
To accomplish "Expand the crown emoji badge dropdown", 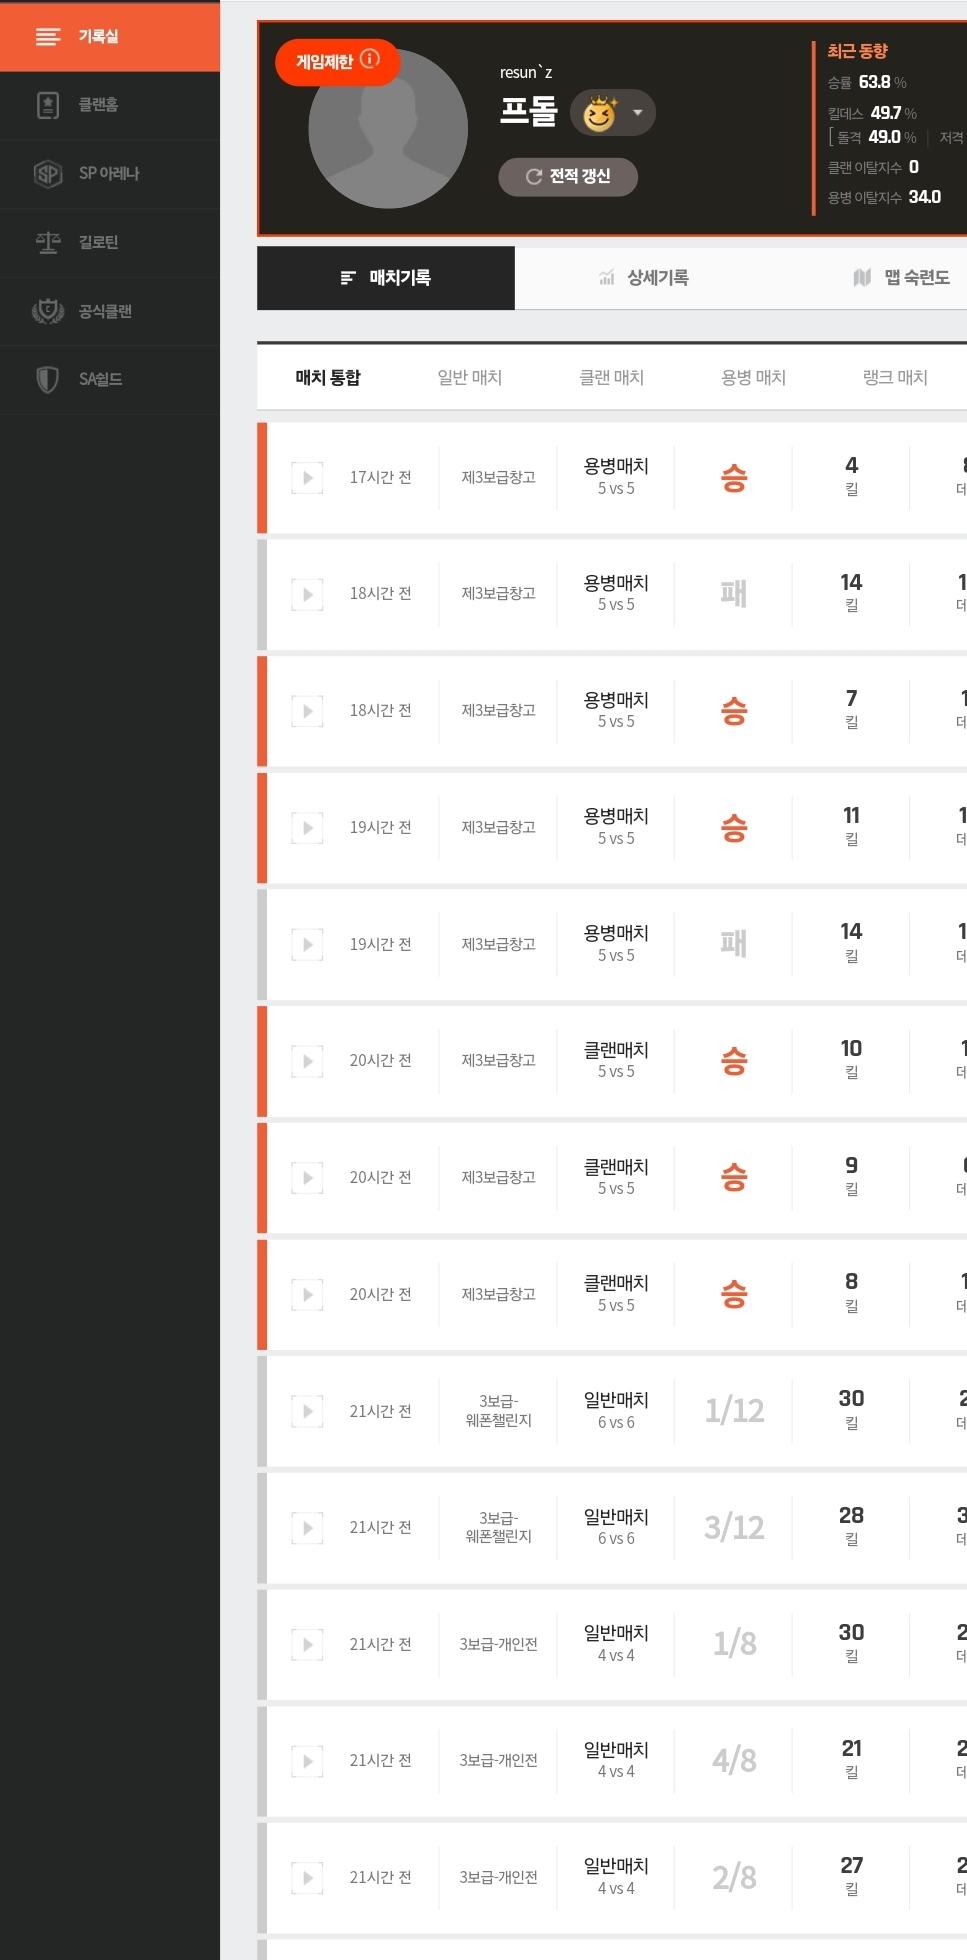I will pos(638,113).
